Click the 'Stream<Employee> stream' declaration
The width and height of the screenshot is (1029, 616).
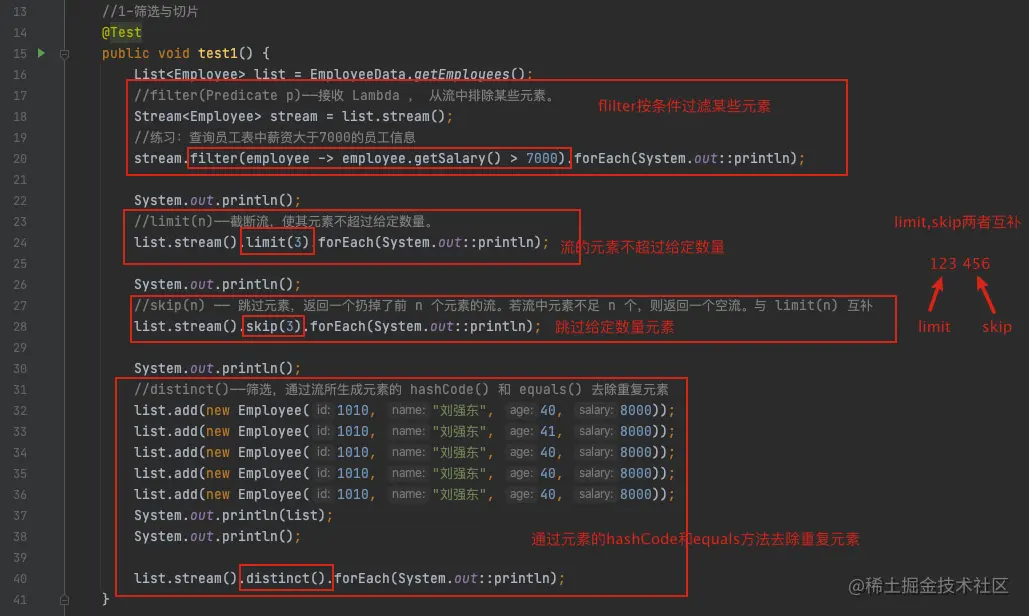click(x=225, y=116)
